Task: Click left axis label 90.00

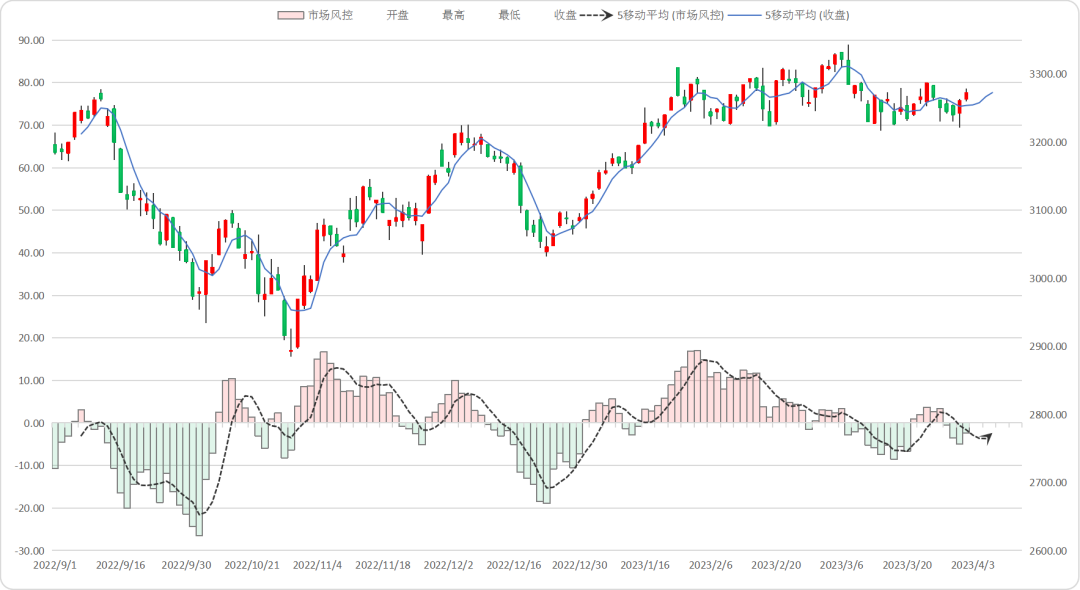Action: point(31,41)
